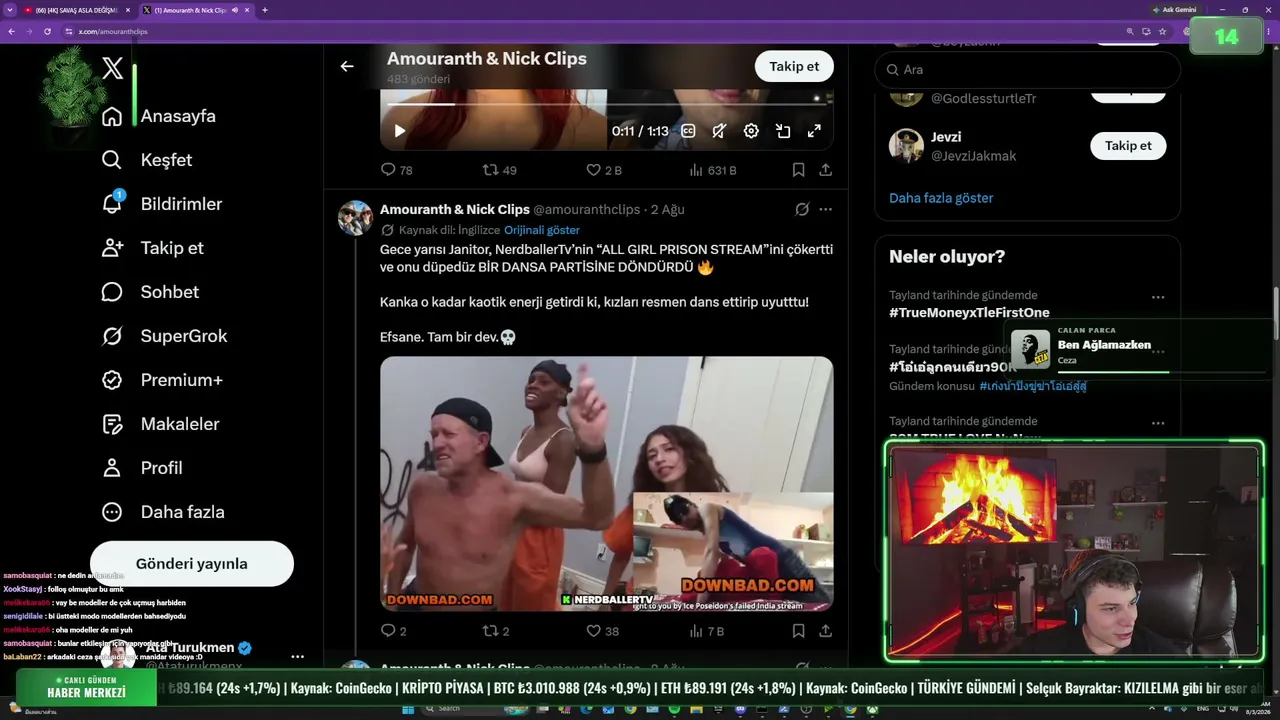Open more options for the third trend
The width and height of the screenshot is (1280, 720).
click(x=1158, y=423)
